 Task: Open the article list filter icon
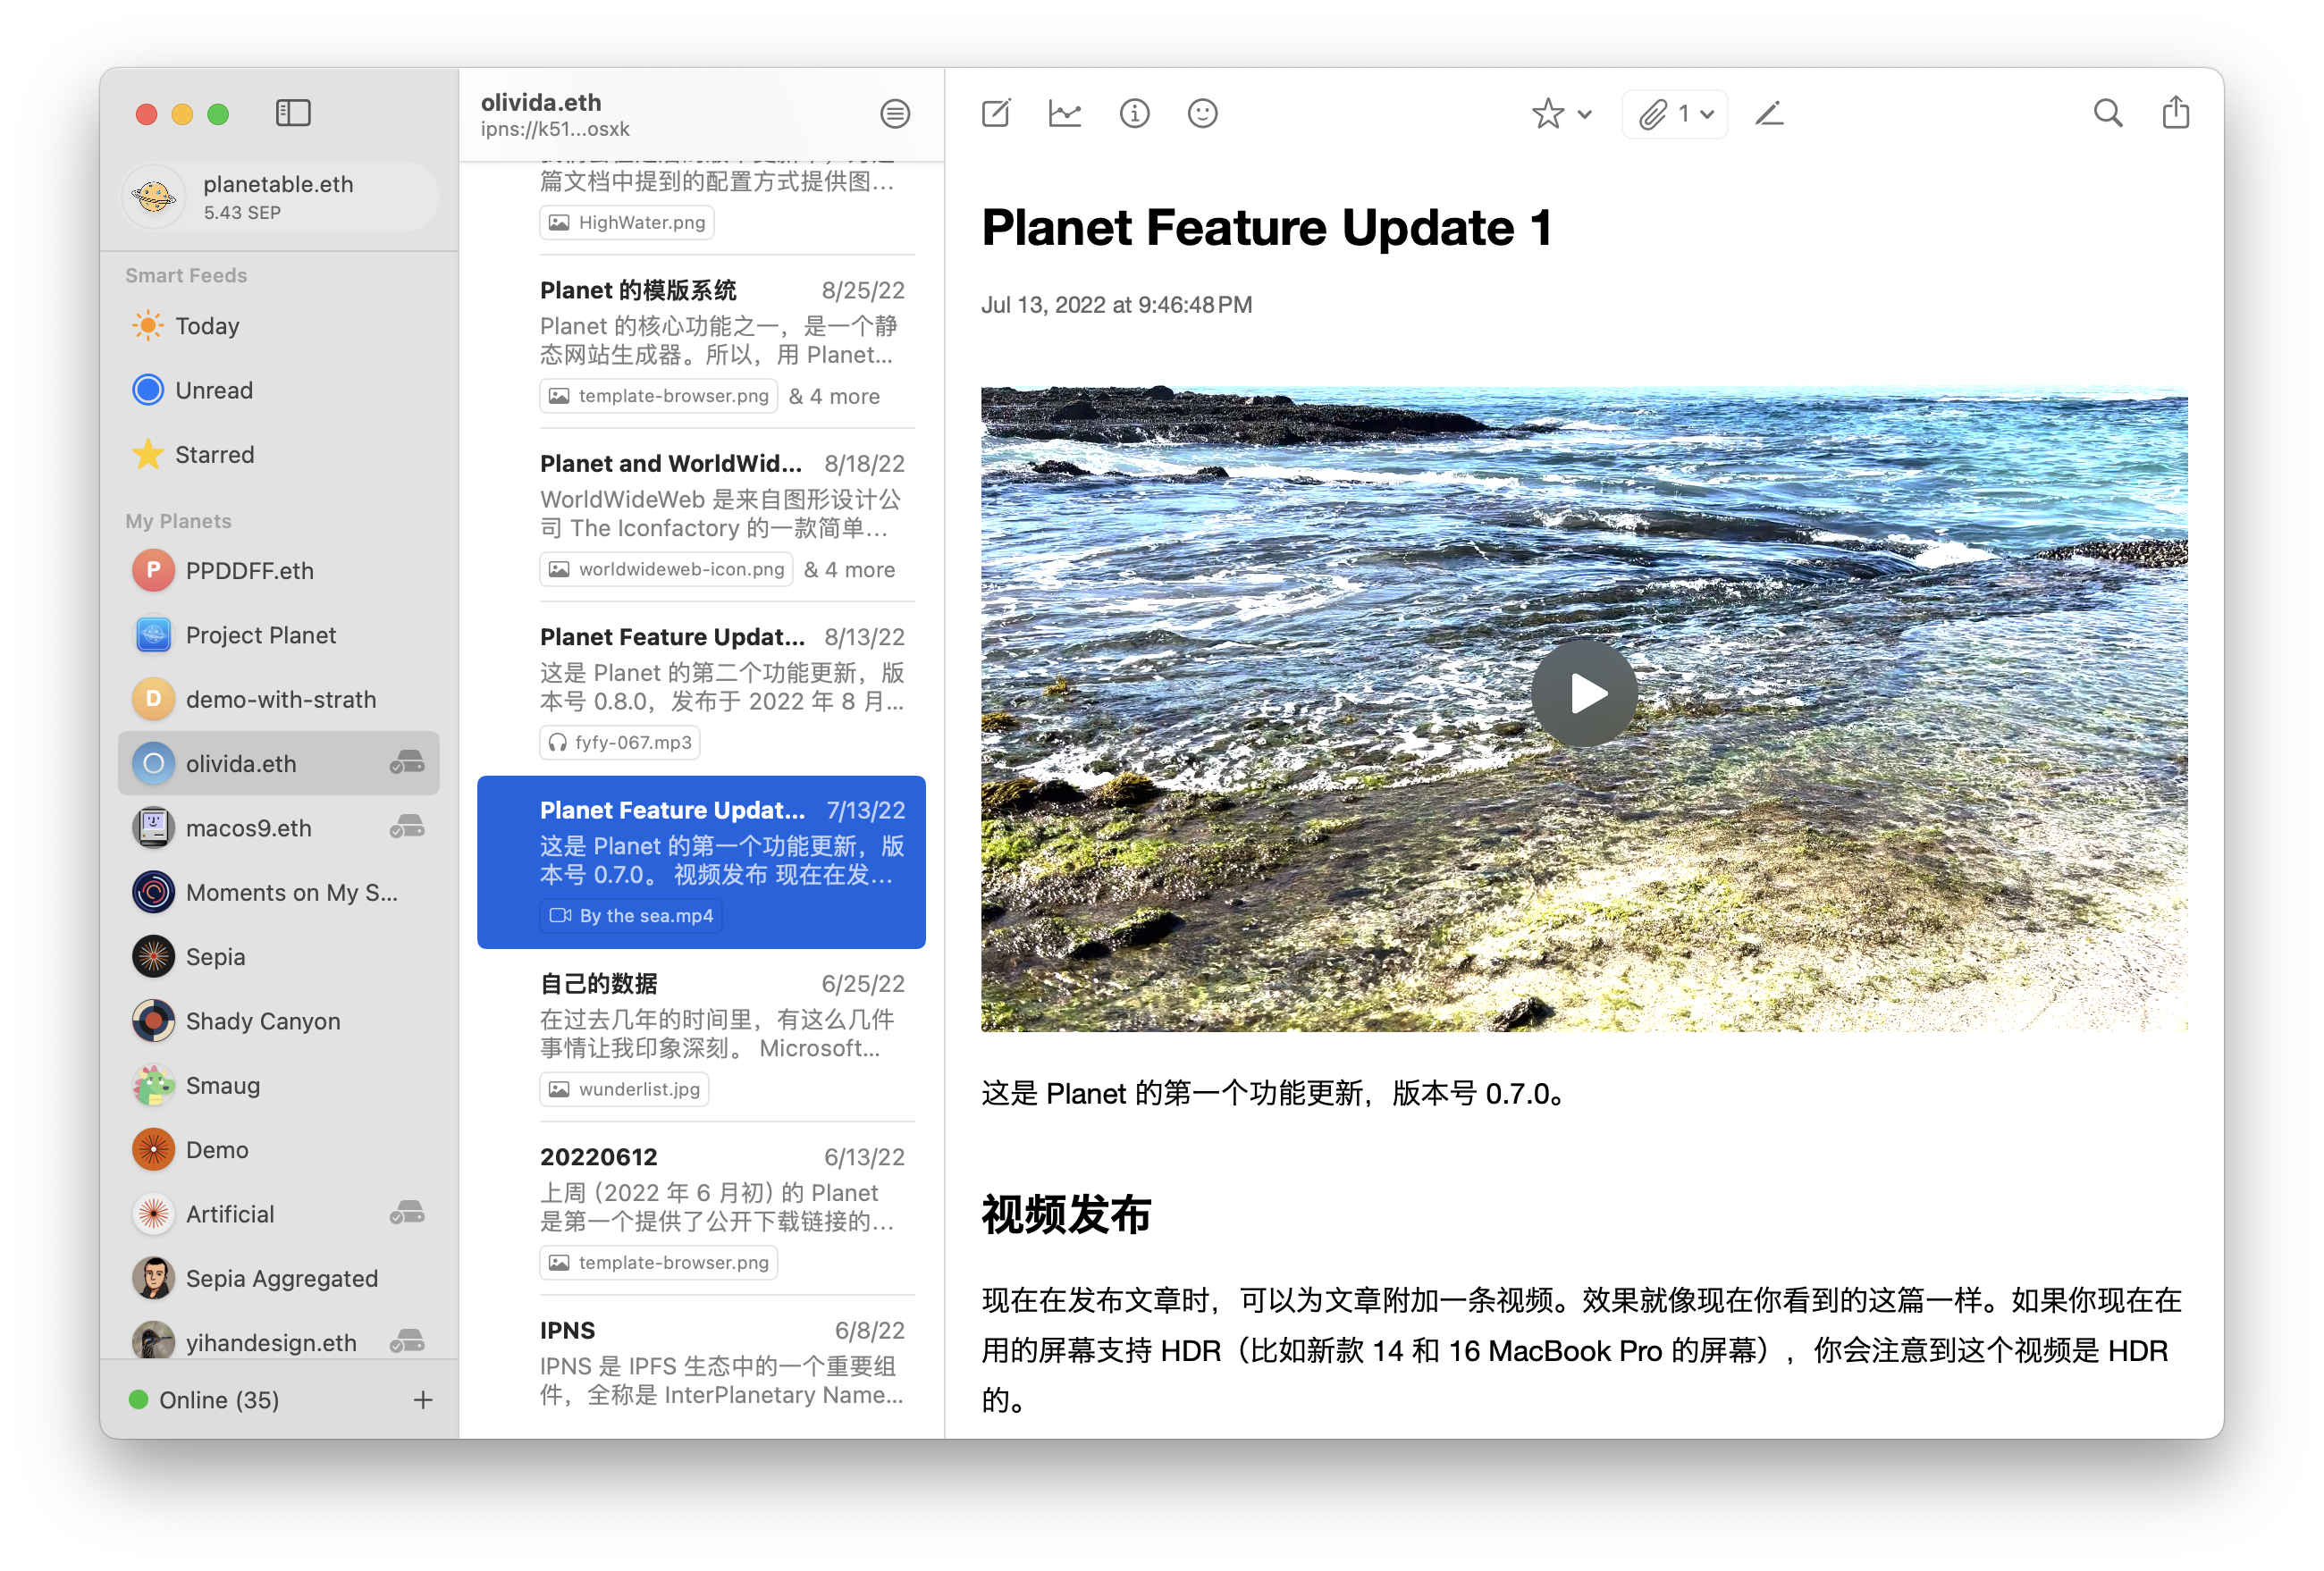click(x=895, y=114)
